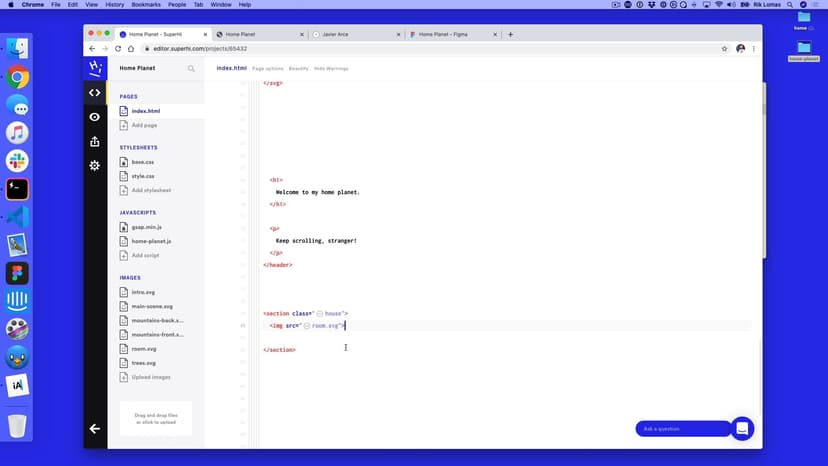Bookmark page with the star icon

[724, 48]
